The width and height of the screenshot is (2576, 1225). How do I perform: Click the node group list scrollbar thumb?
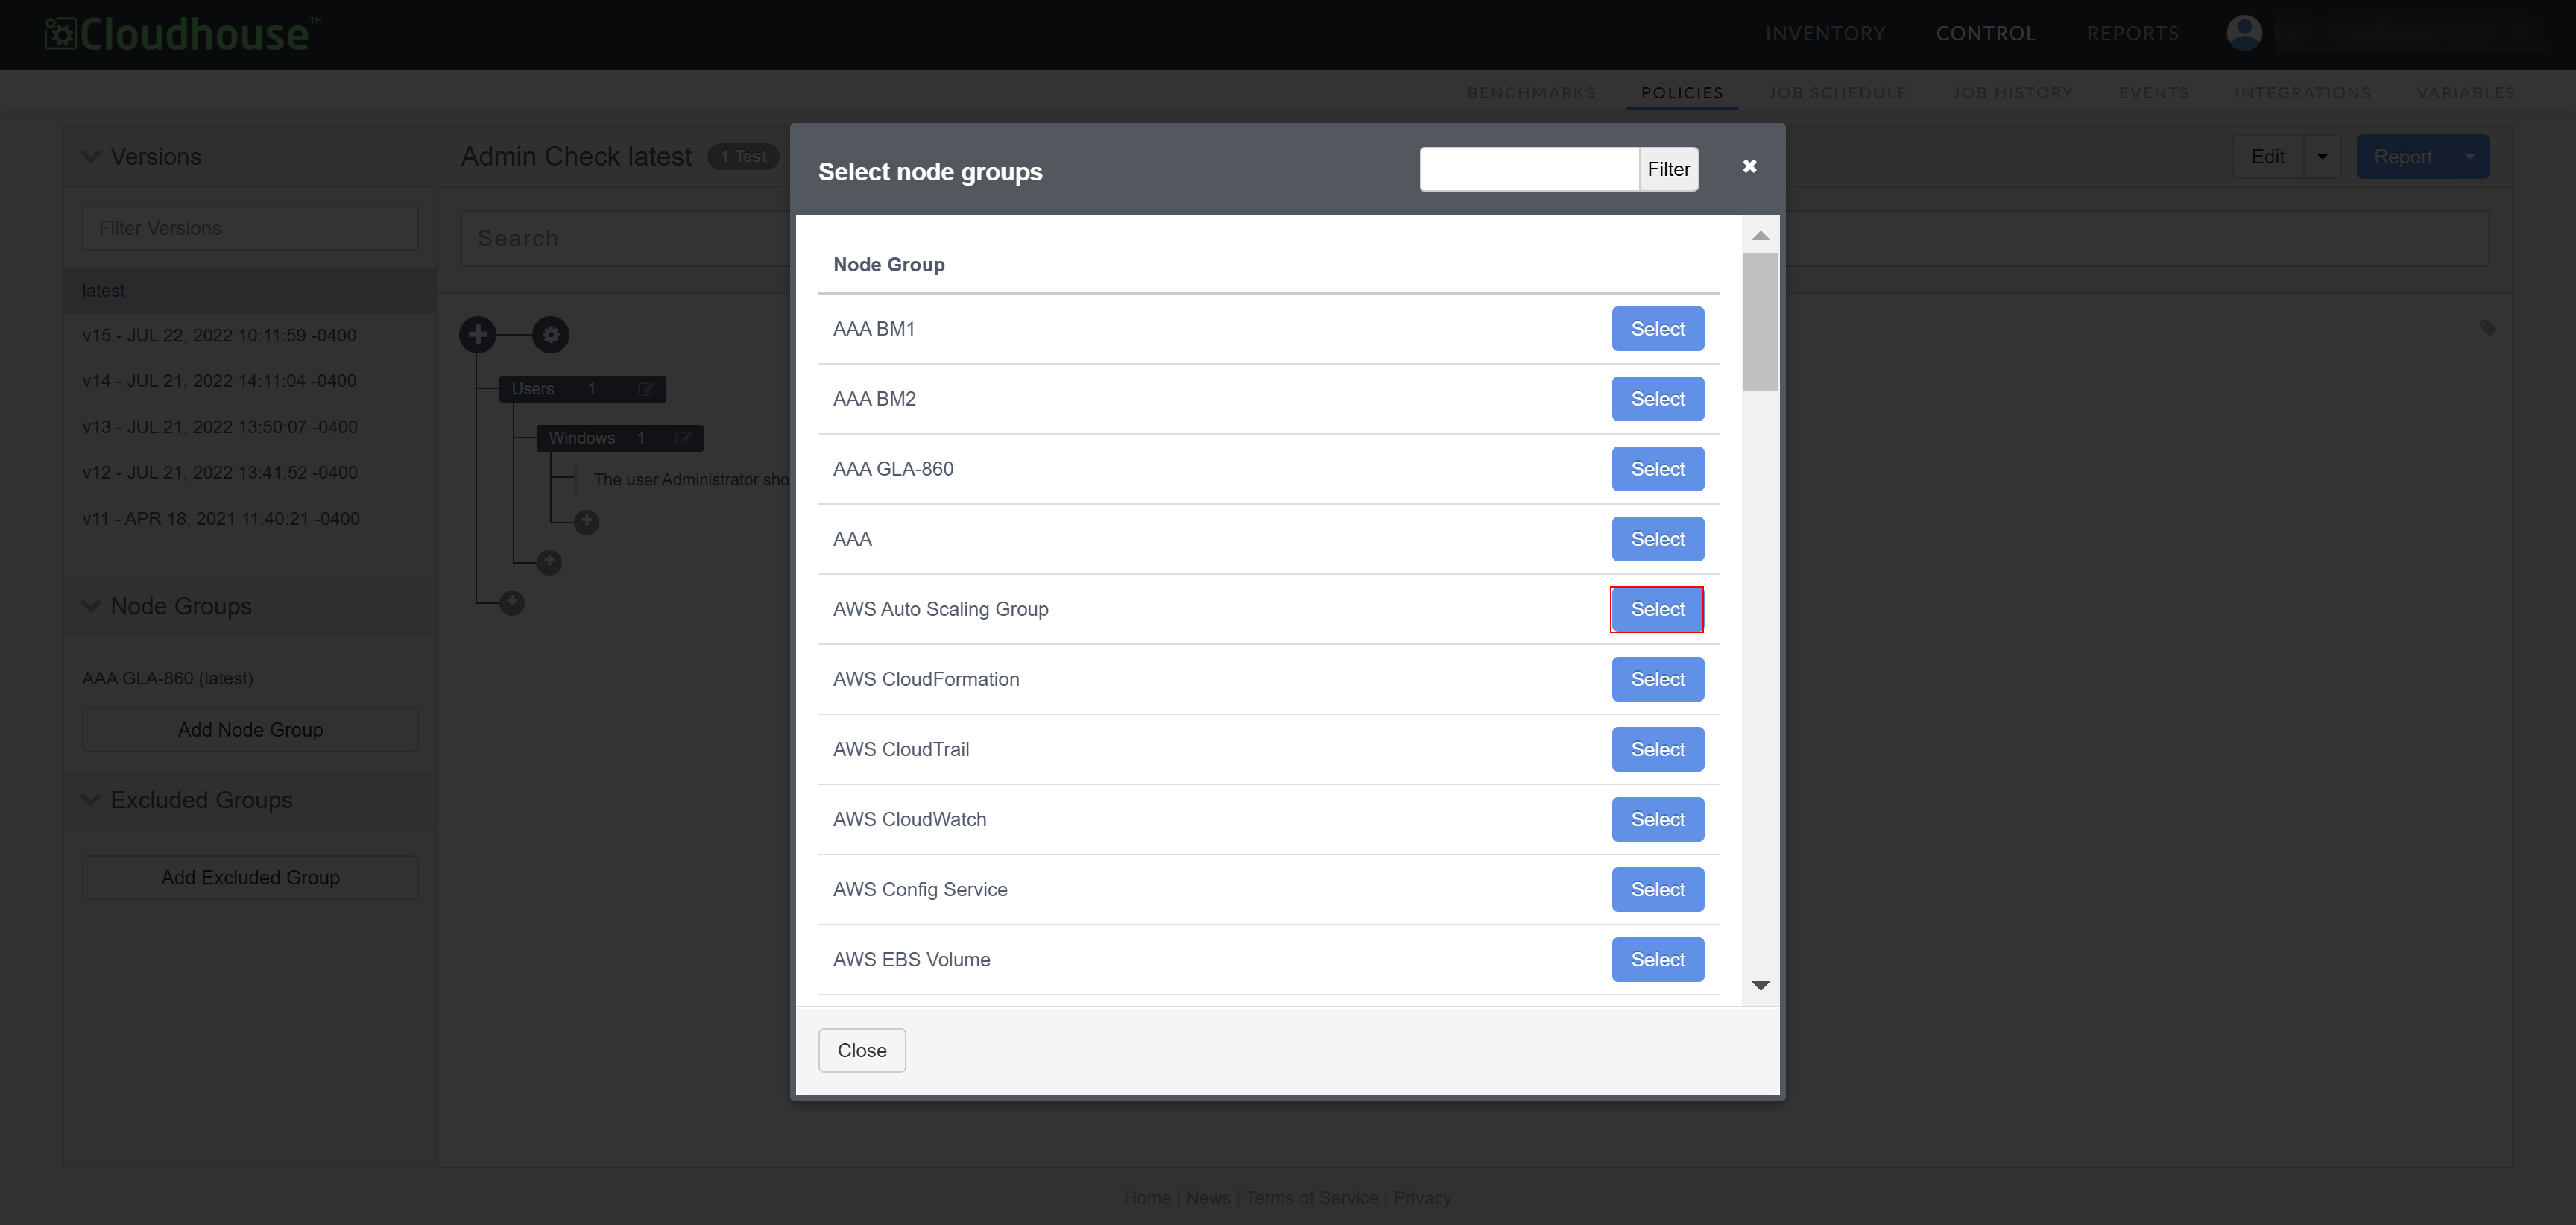1761,322
